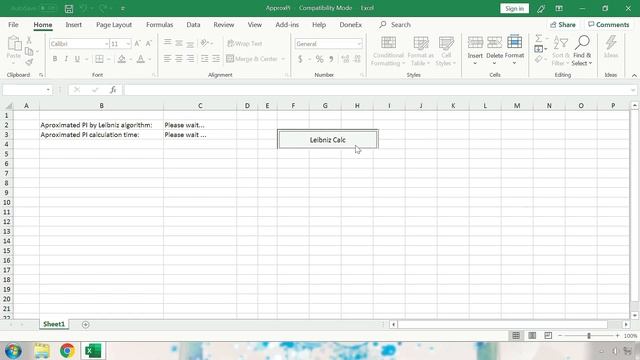
Task: Click the Insert Function fx icon
Action: coord(113,90)
